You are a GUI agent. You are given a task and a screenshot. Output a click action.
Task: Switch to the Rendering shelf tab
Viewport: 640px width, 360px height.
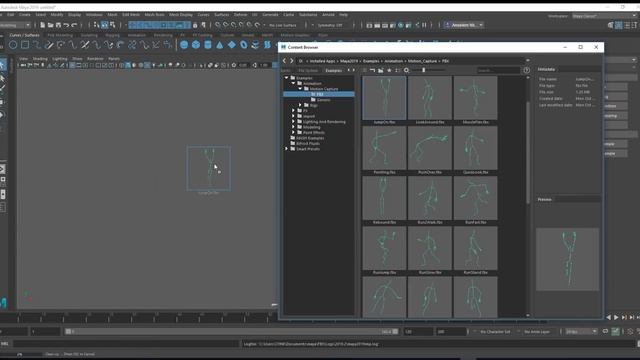163,36
